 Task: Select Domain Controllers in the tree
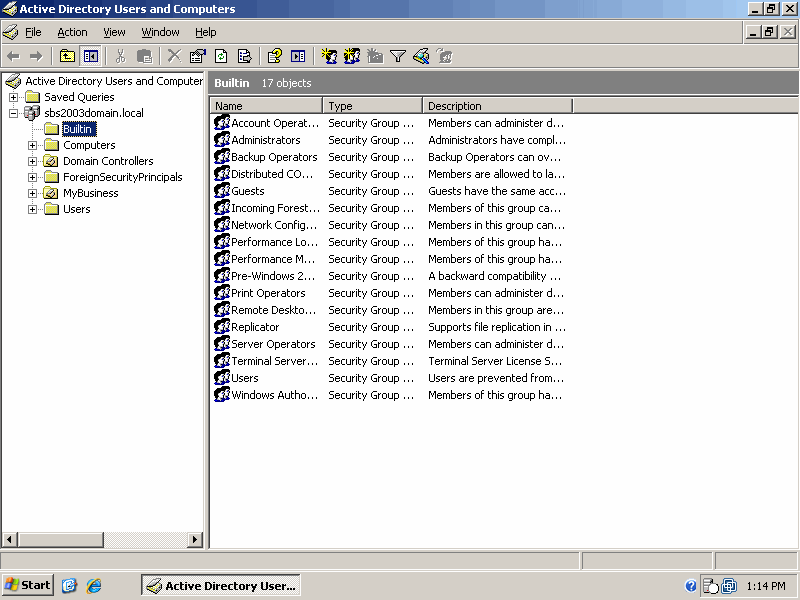108,161
